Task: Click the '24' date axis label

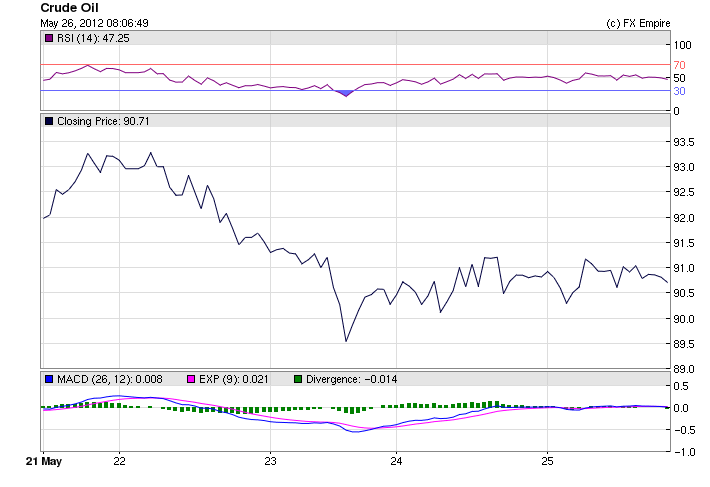Action: pos(396,461)
